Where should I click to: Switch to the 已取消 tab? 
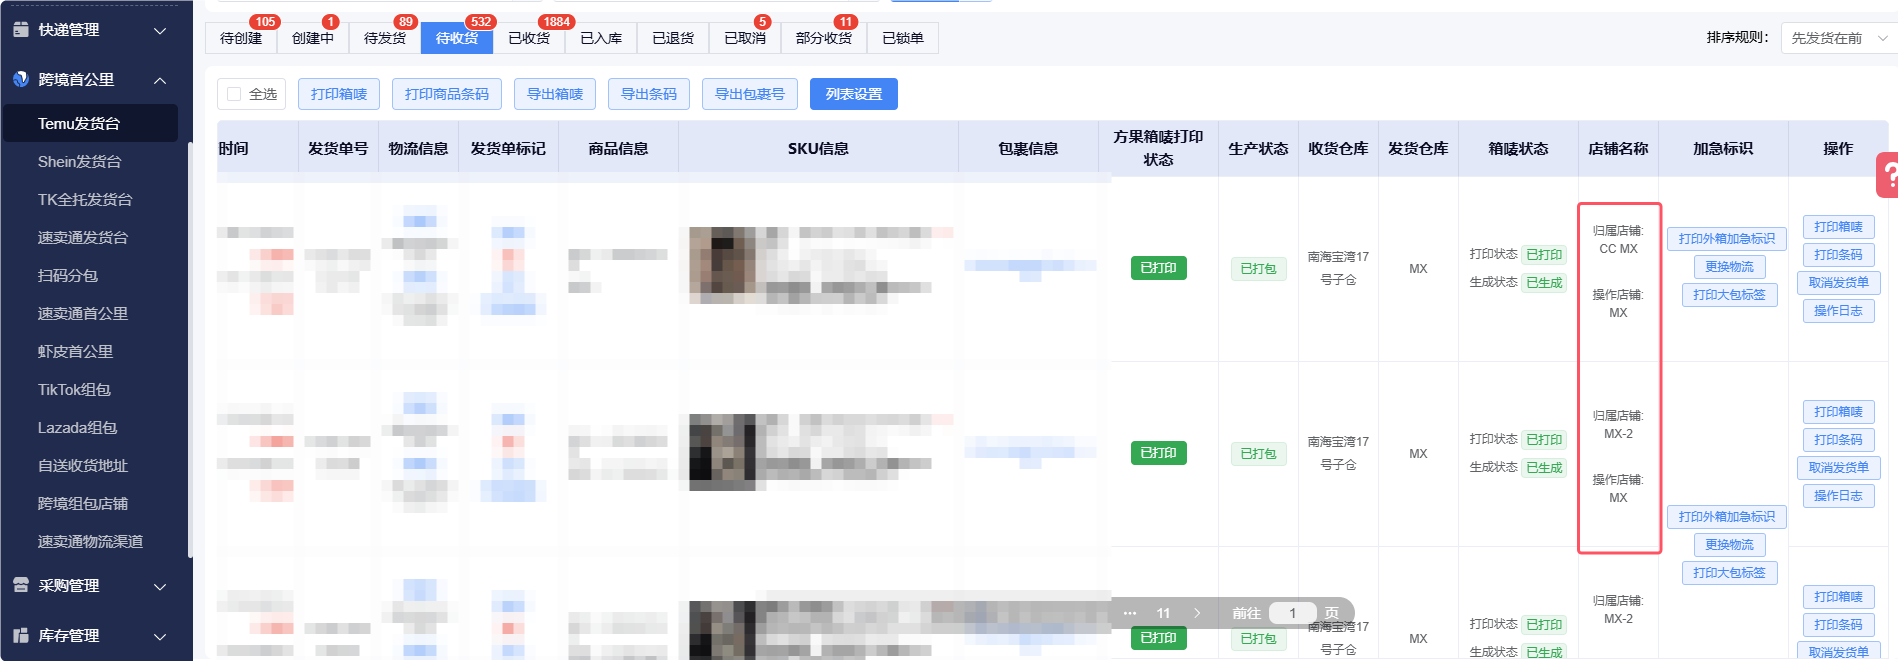coord(745,38)
